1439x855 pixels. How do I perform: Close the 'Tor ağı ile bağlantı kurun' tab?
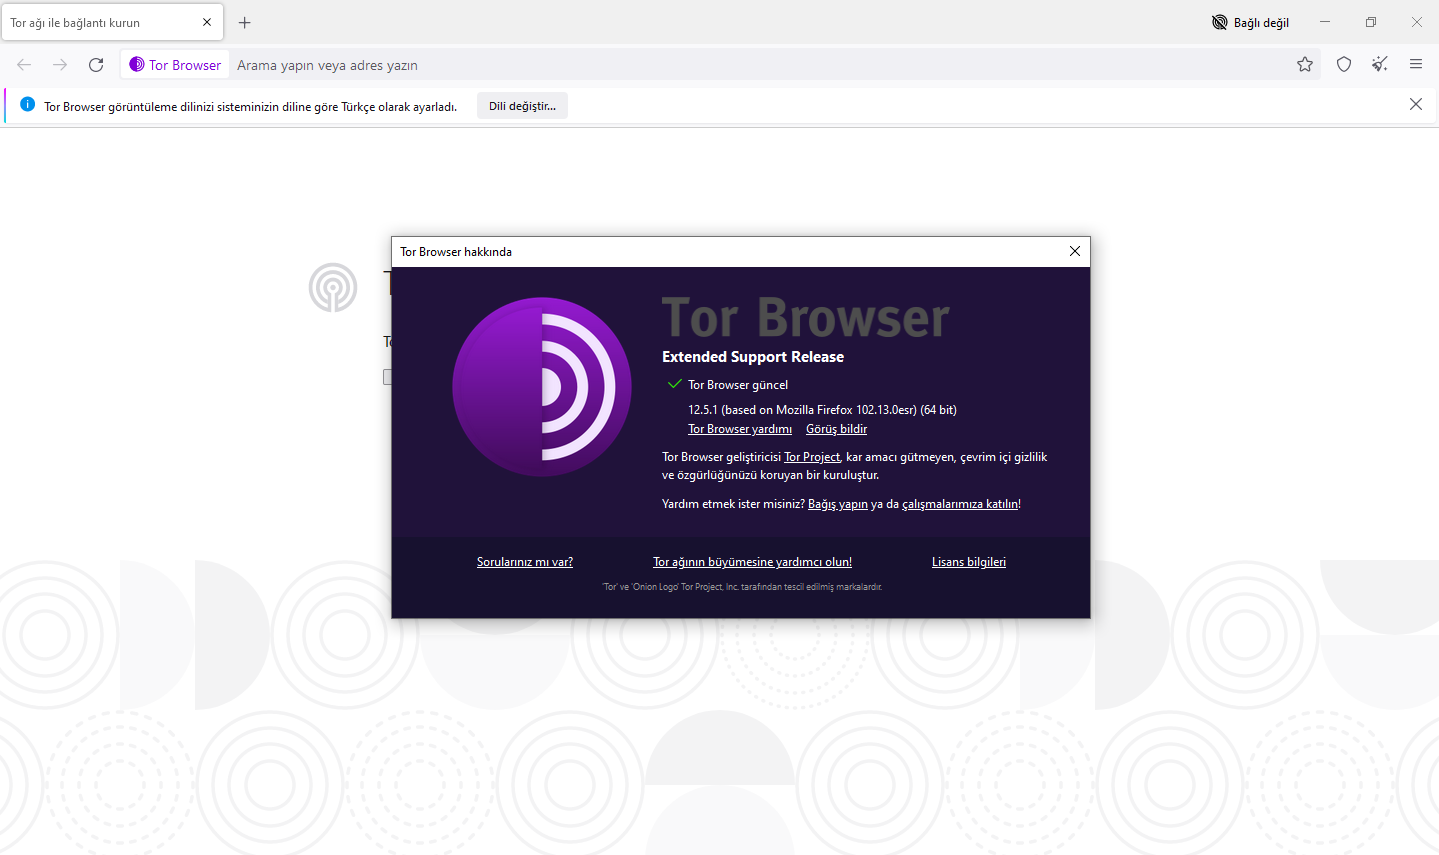click(x=207, y=22)
